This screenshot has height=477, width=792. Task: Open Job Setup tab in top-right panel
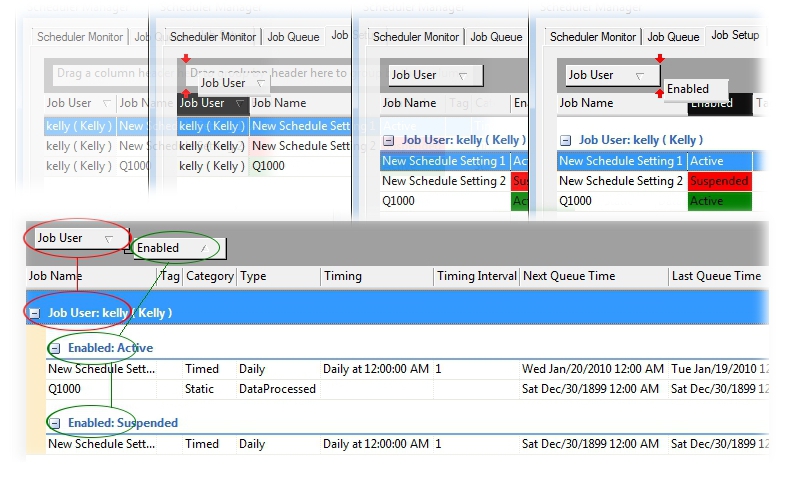click(x=734, y=36)
